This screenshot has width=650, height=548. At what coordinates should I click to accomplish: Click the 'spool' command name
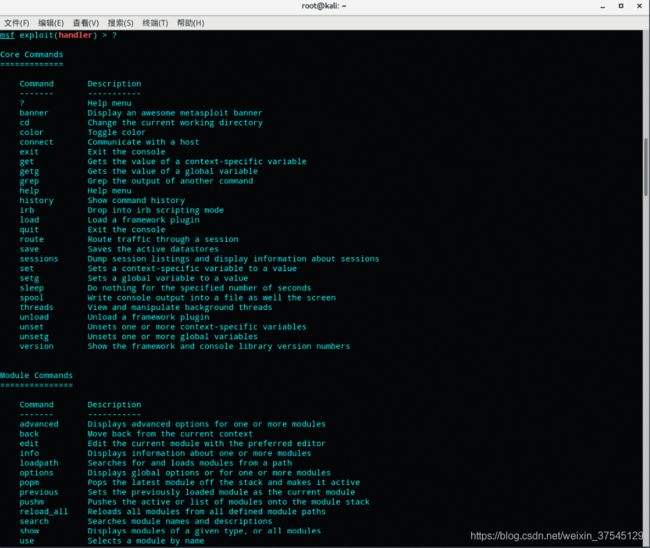32,298
